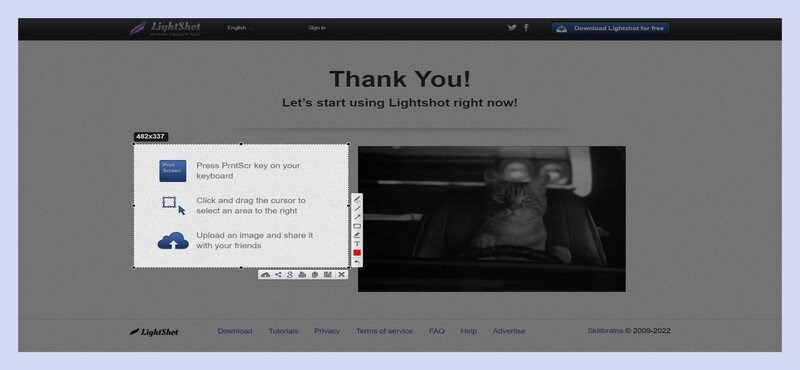Screen dimensions: 800x370
Task: Click the Thank You! heading
Action: coord(399,79)
